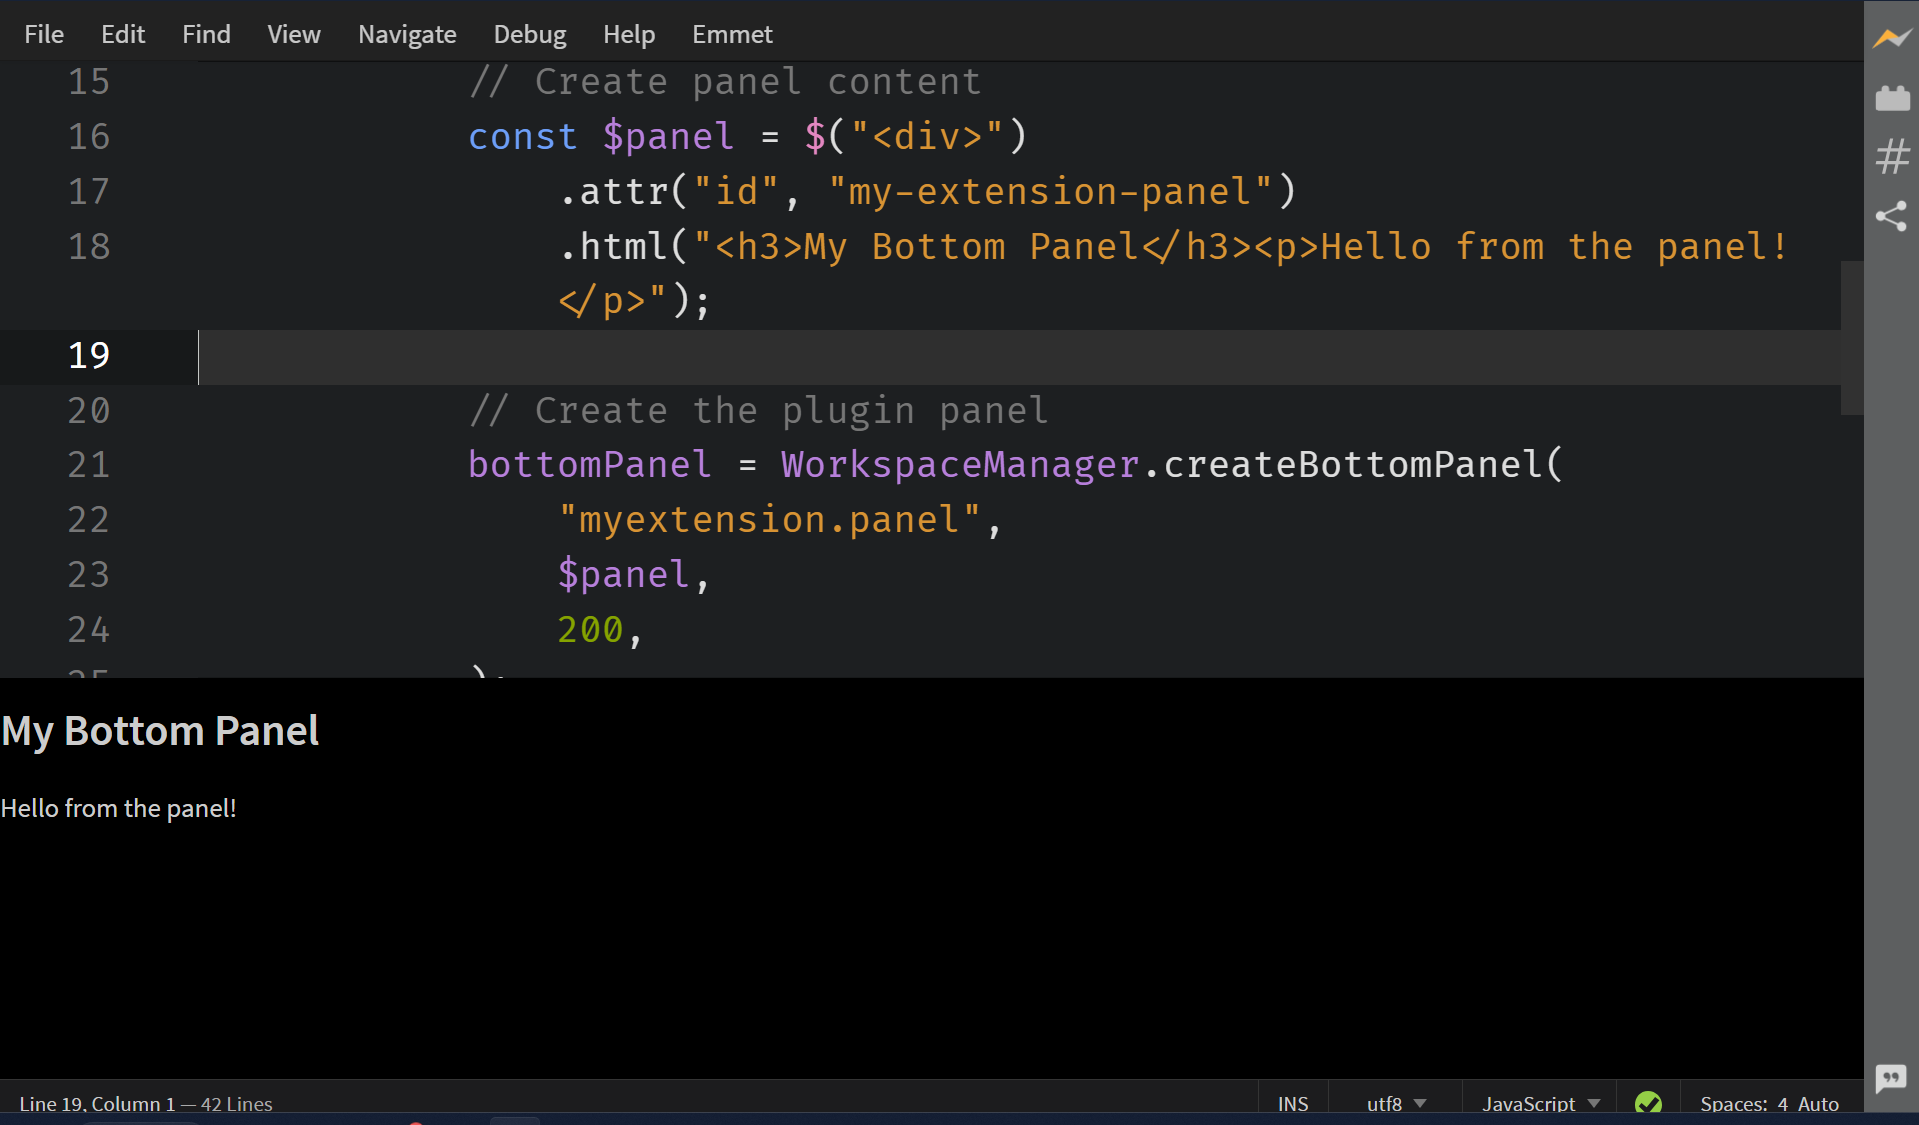This screenshot has width=1919, height=1125.
Task: Click the vertical scrollbar thumb in editor
Action: click(x=1851, y=338)
